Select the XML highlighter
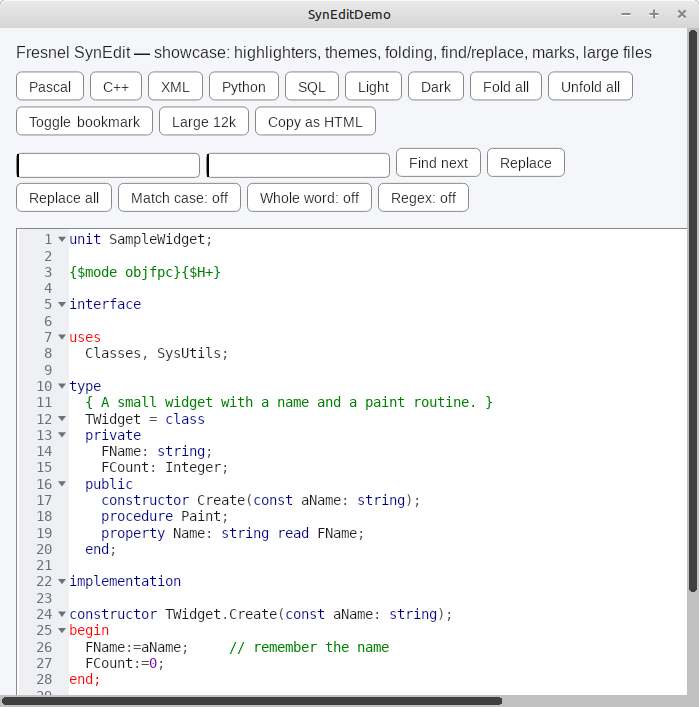 point(175,86)
